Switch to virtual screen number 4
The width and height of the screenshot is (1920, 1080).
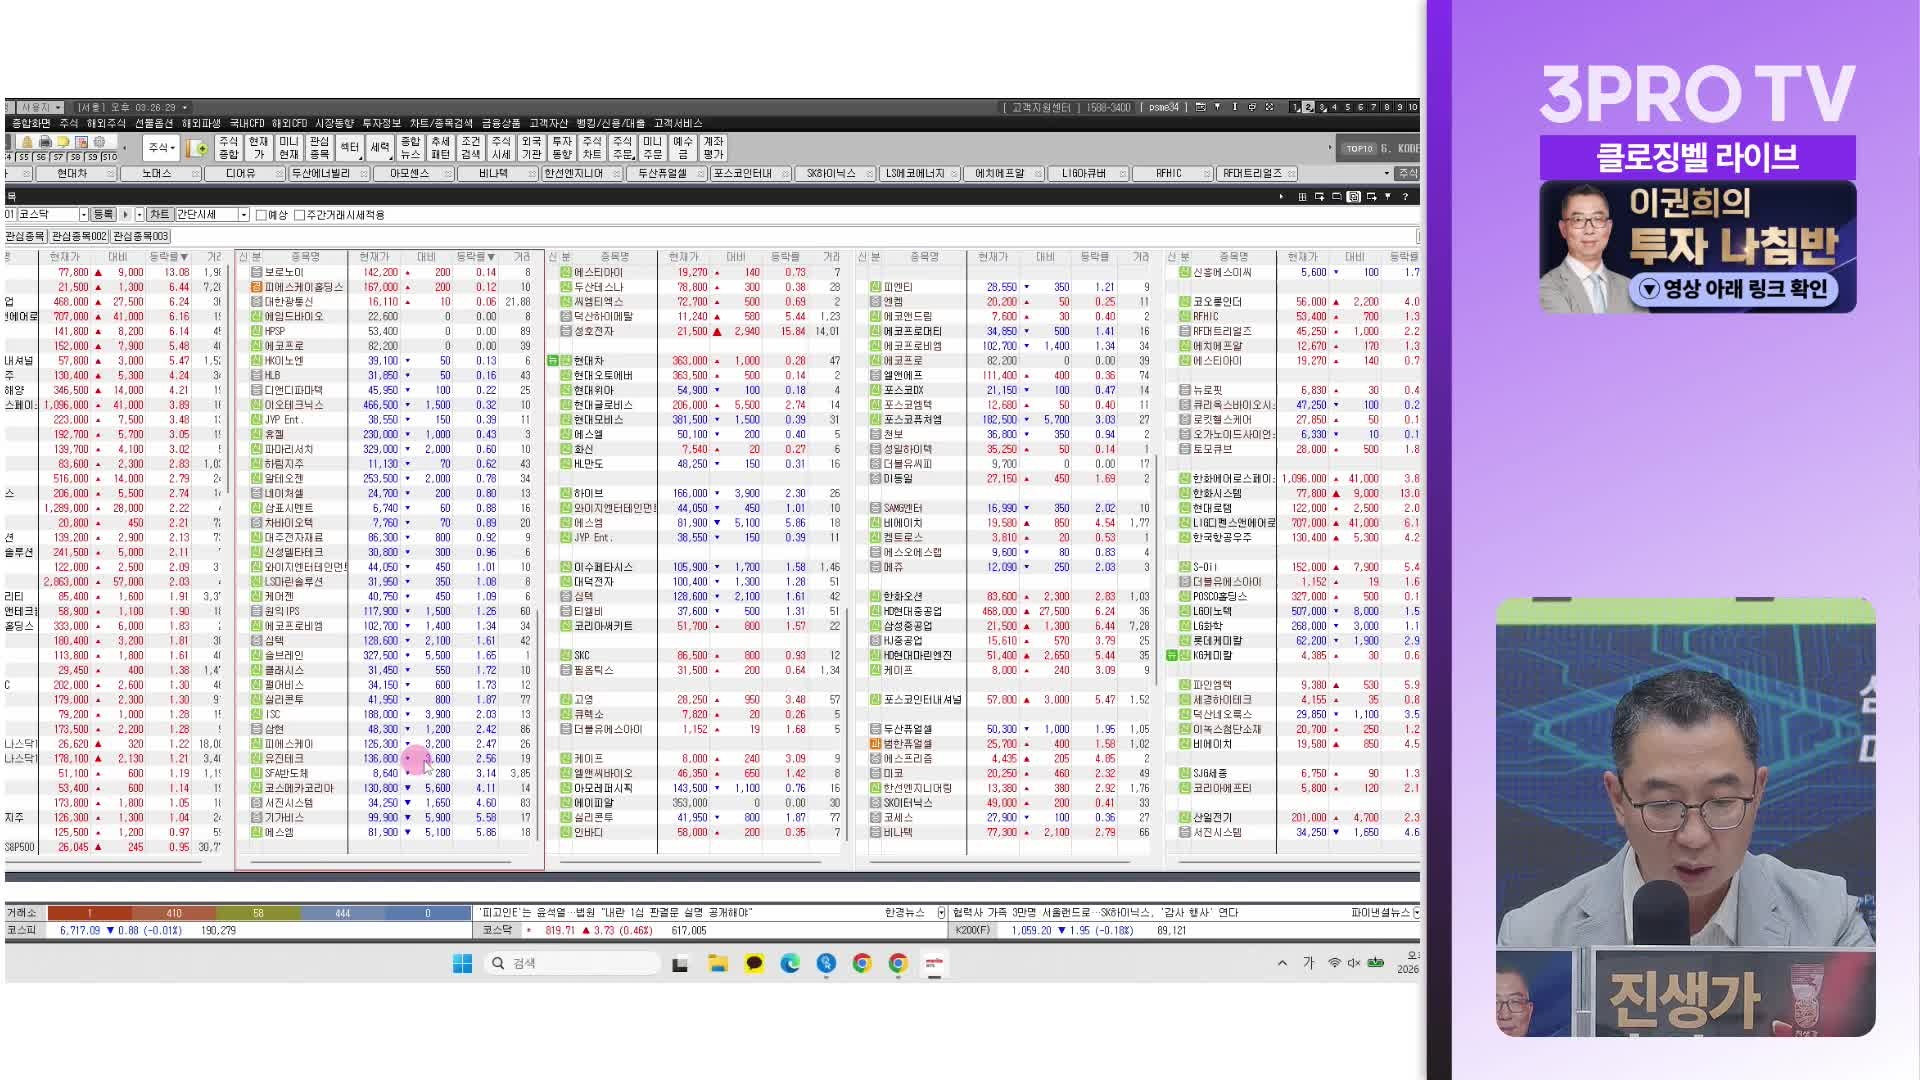[x=1334, y=107]
